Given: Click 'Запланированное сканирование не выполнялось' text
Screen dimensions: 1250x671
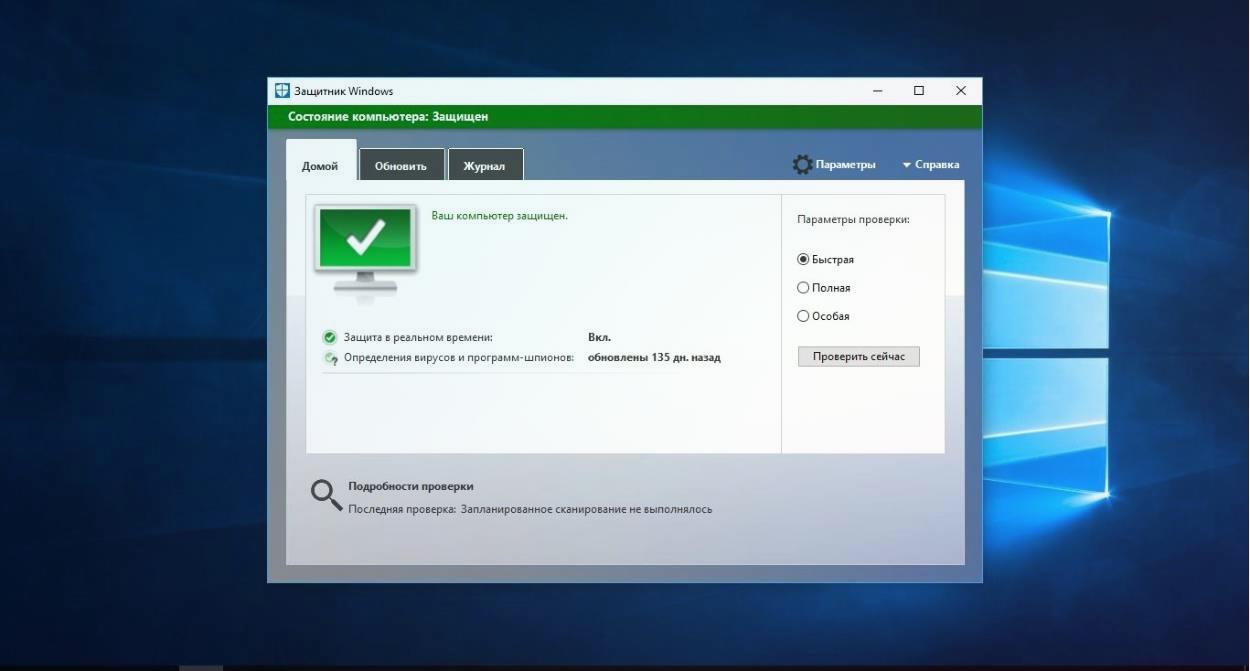Looking at the screenshot, I should click(x=586, y=509).
